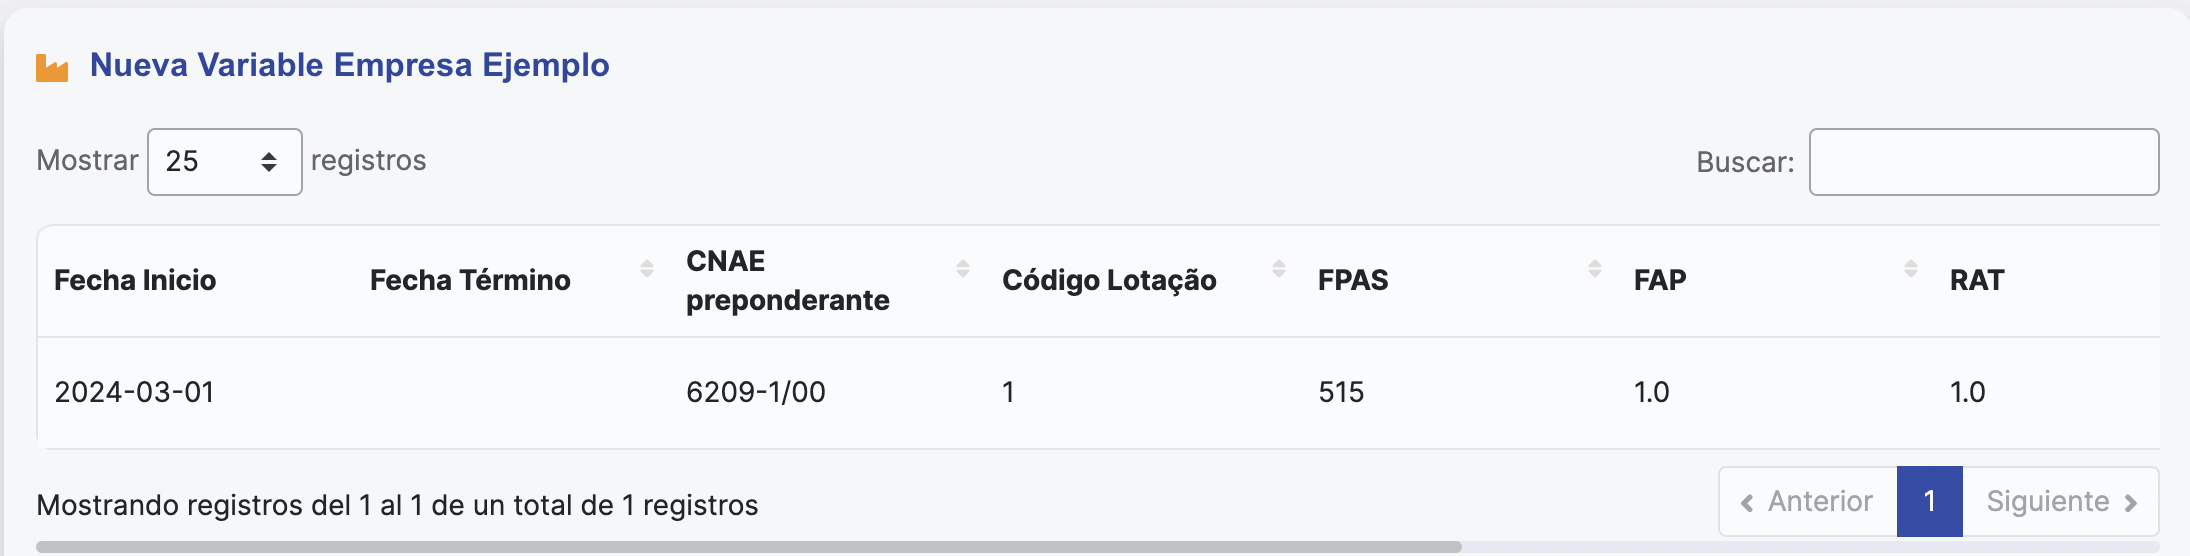Click inside the Buscar search field

pos(1984,162)
